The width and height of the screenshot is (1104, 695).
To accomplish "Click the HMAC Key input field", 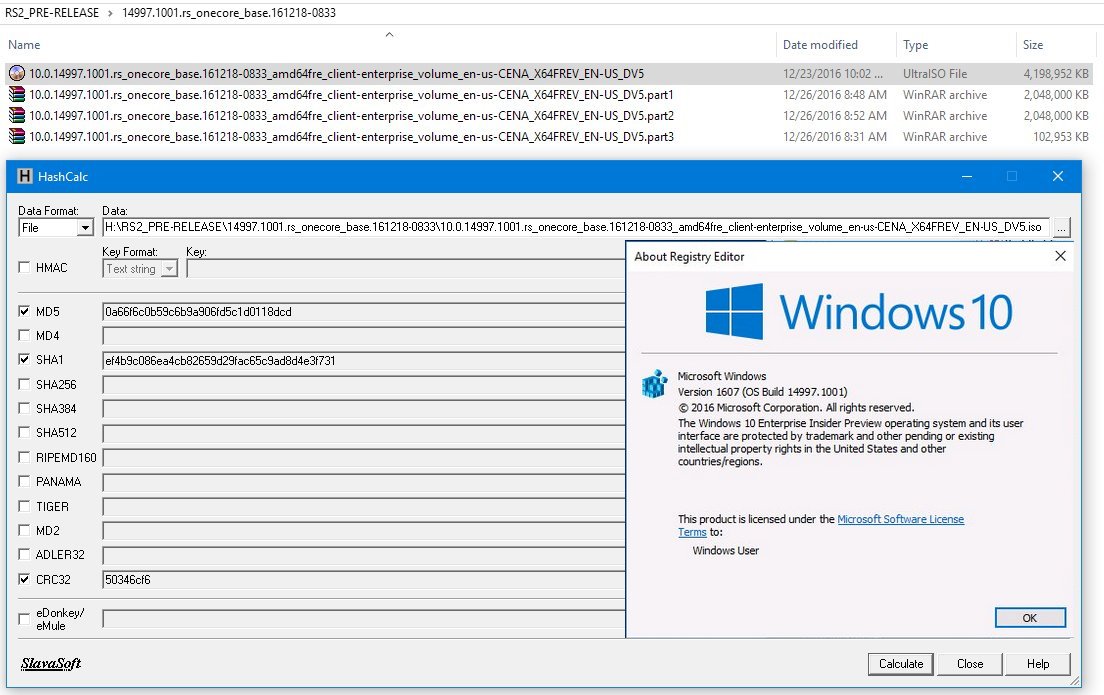I will tap(406, 268).
